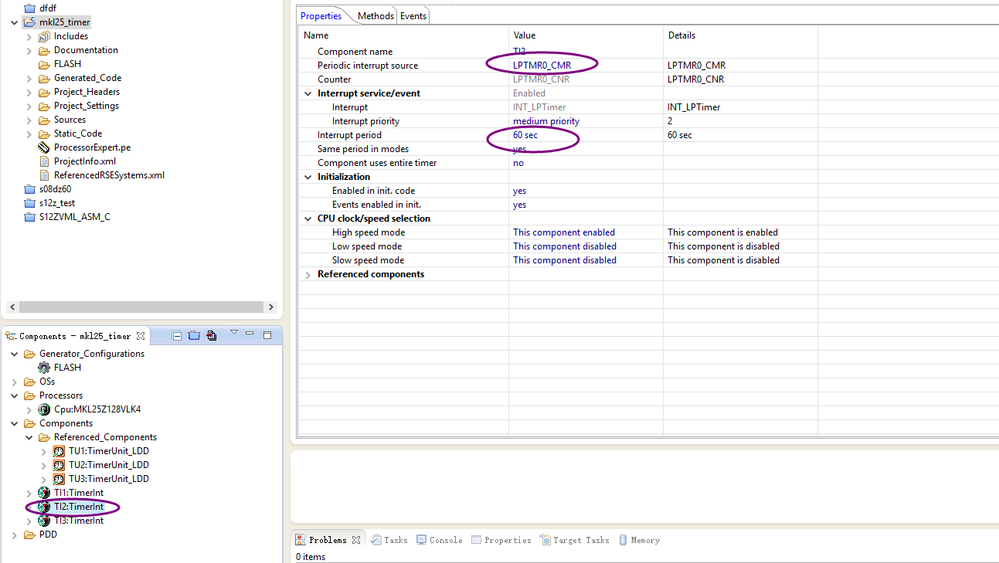Select the Includes folder icon
The image size is (999, 563).
pyautogui.click(x=44, y=36)
